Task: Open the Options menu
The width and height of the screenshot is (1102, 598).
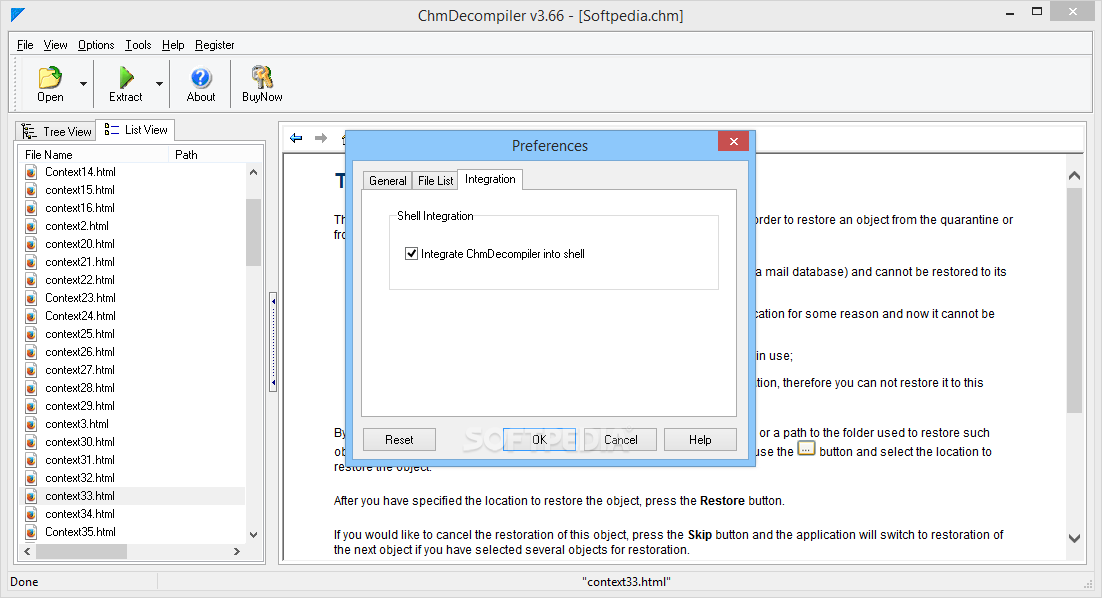Action: [96, 45]
